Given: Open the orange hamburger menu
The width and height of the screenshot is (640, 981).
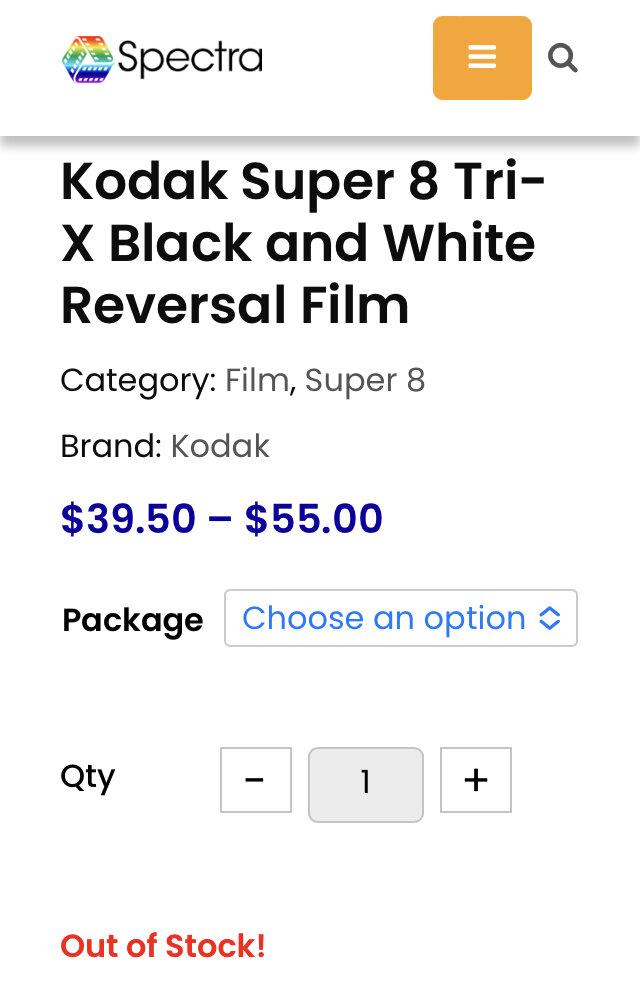Looking at the screenshot, I should click(x=482, y=58).
